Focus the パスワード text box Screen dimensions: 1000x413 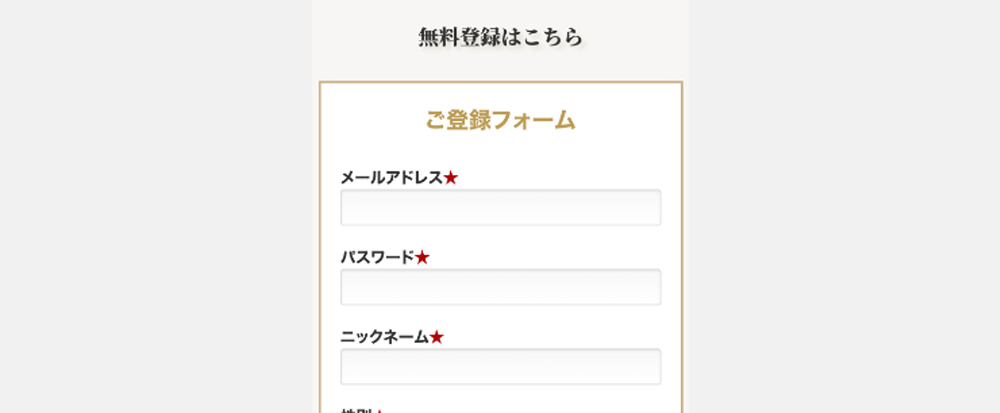[x=500, y=287]
